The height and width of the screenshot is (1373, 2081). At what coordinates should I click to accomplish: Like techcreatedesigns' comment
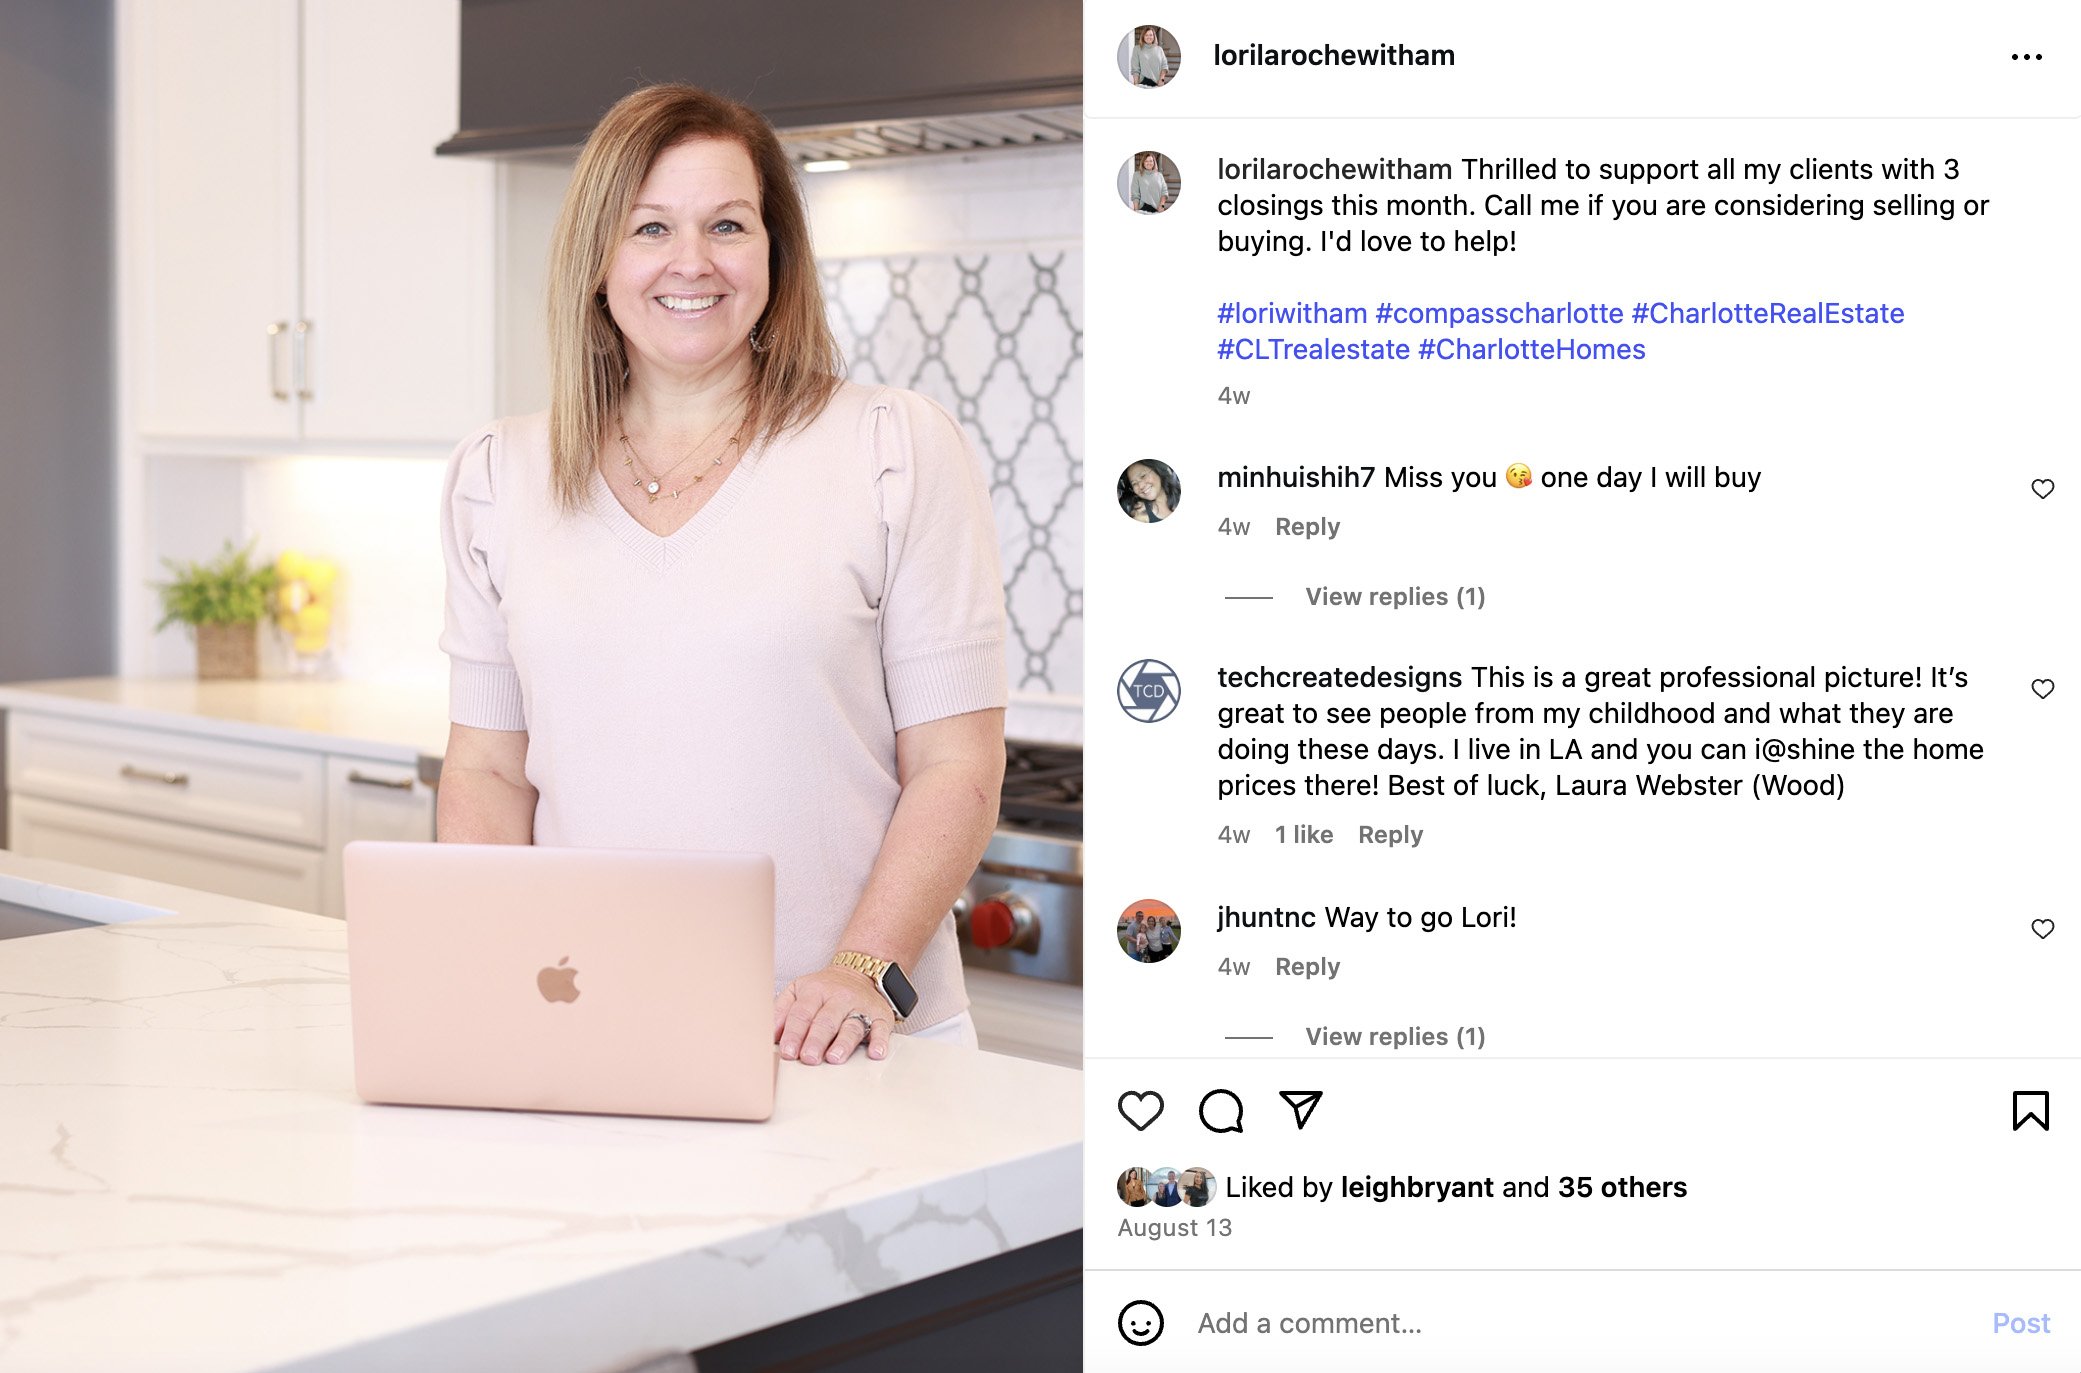point(2042,689)
